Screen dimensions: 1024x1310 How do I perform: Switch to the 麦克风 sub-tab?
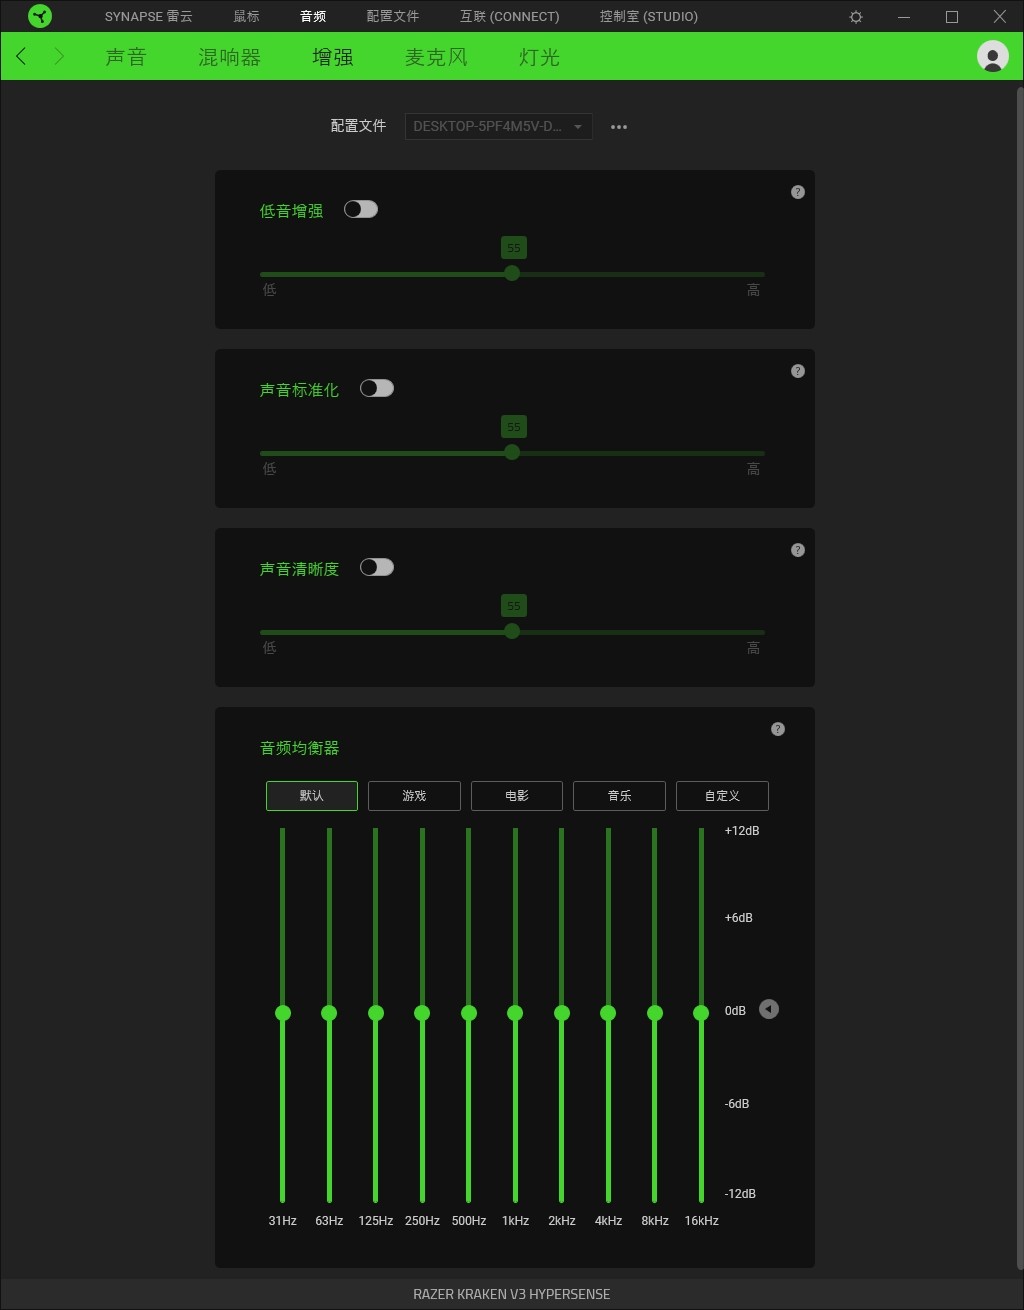coord(436,57)
